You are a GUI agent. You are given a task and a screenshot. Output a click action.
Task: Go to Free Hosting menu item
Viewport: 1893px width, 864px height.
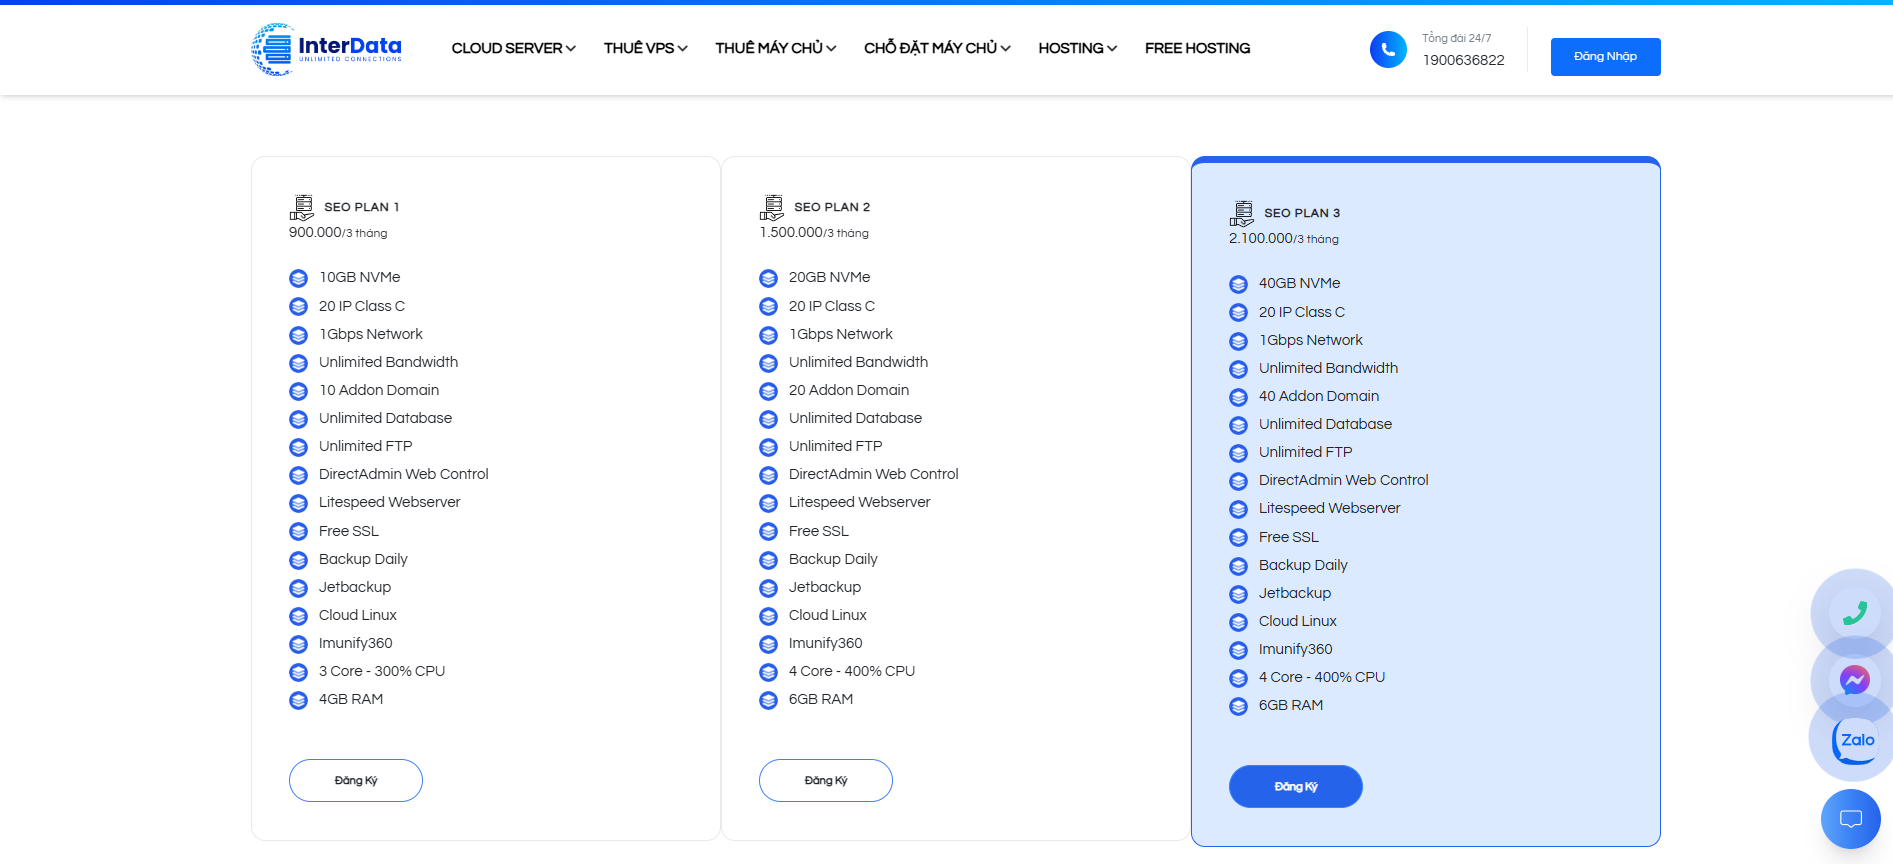pos(1197,48)
